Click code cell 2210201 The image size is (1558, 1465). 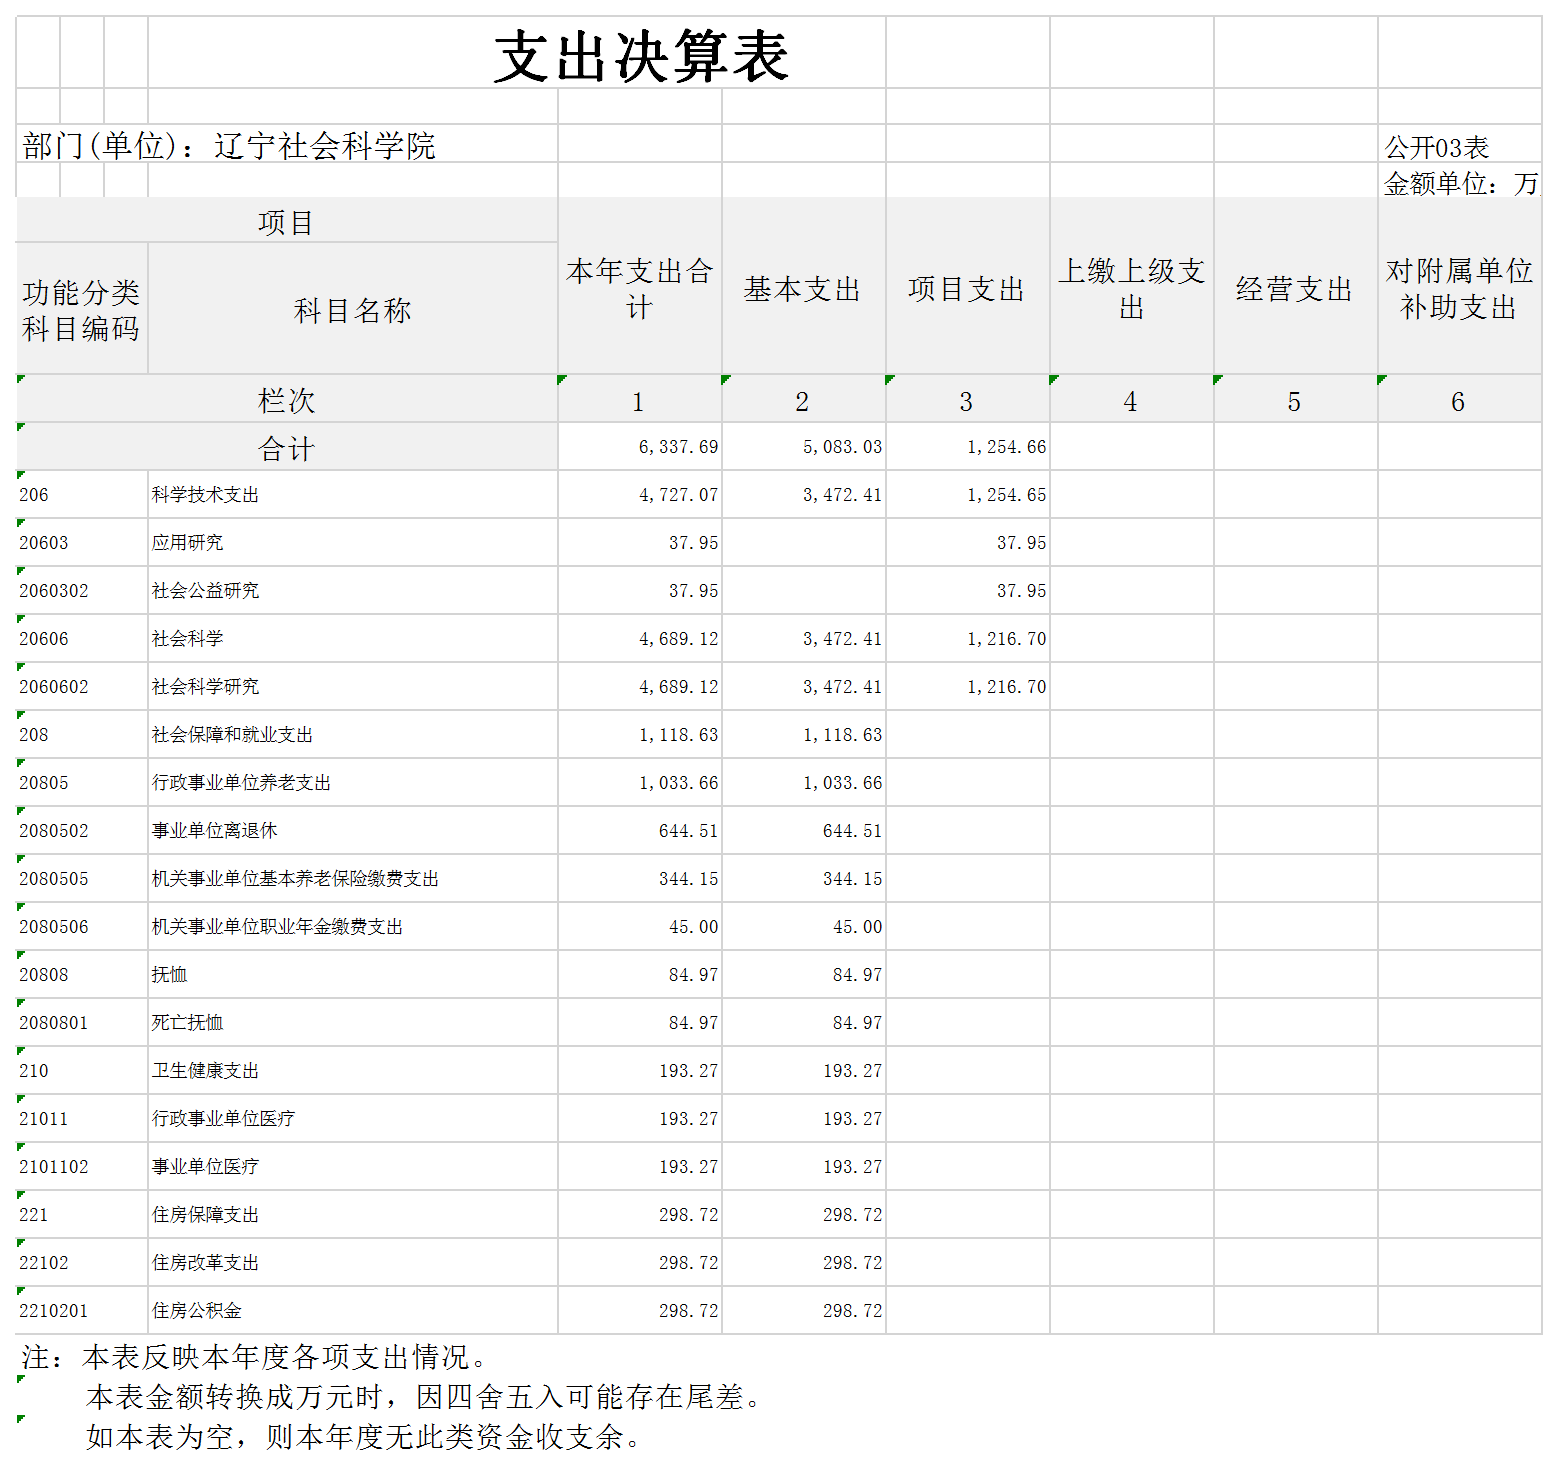[81, 1311]
